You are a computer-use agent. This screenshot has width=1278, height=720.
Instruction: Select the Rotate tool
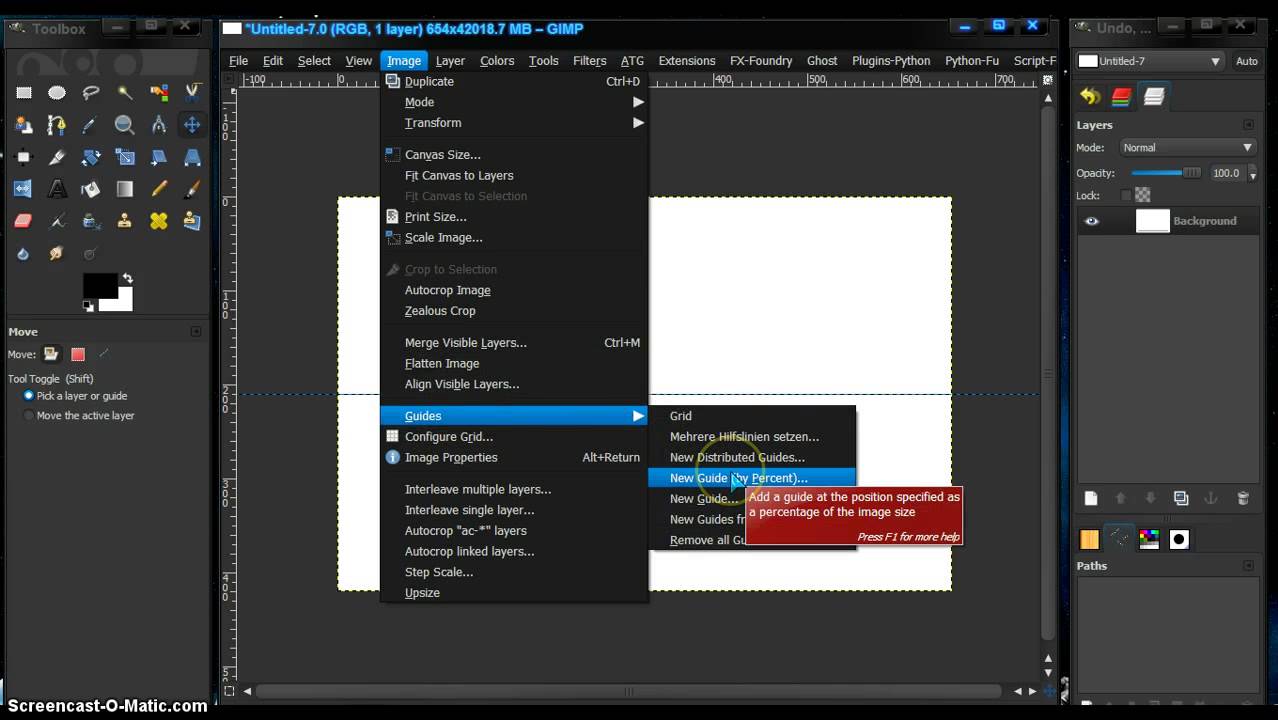(91, 157)
